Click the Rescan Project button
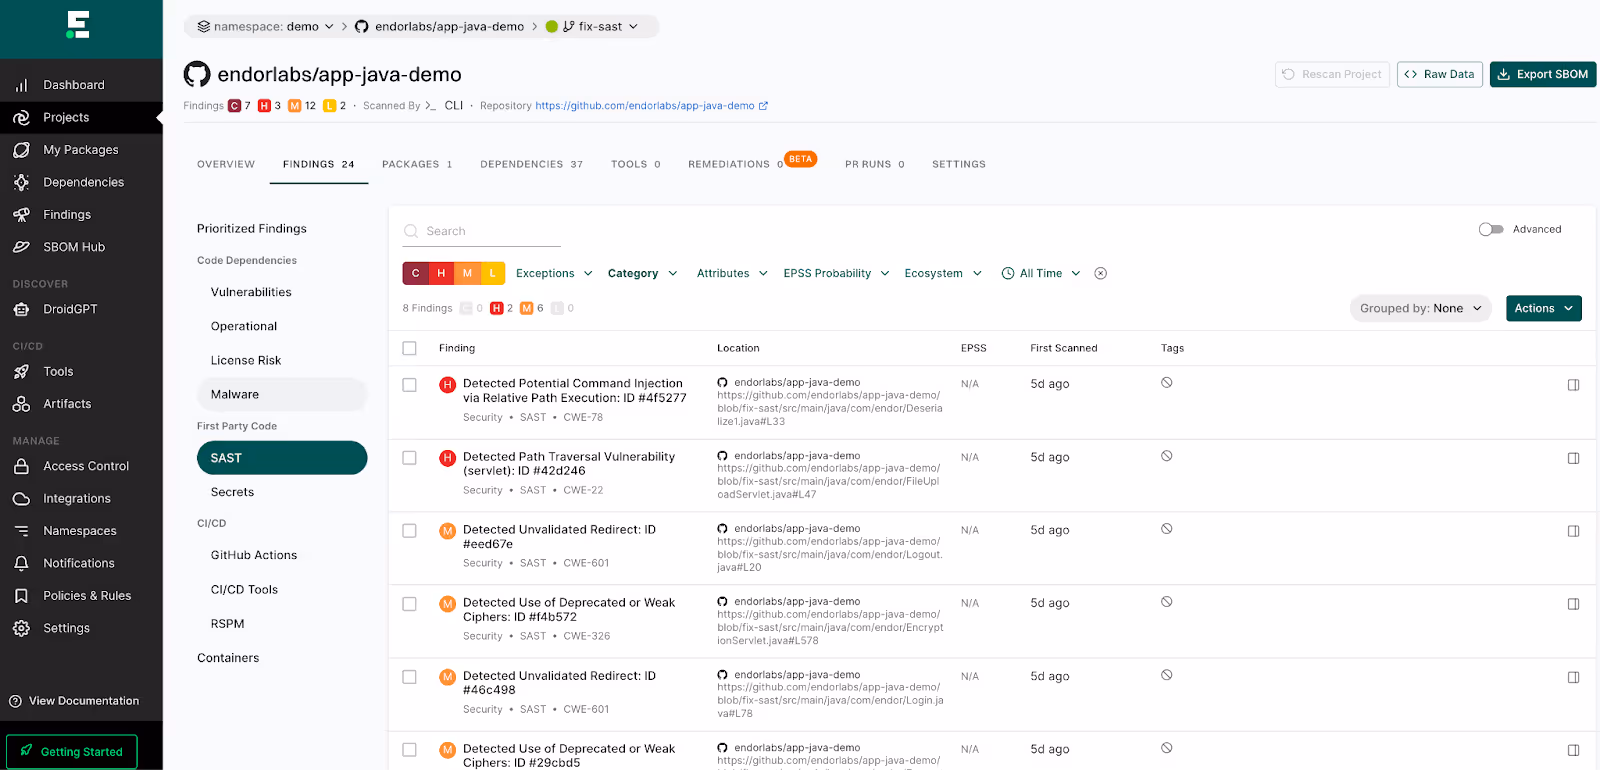The width and height of the screenshot is (1600, 770). pyautogui.click(x=1332, y=74)
